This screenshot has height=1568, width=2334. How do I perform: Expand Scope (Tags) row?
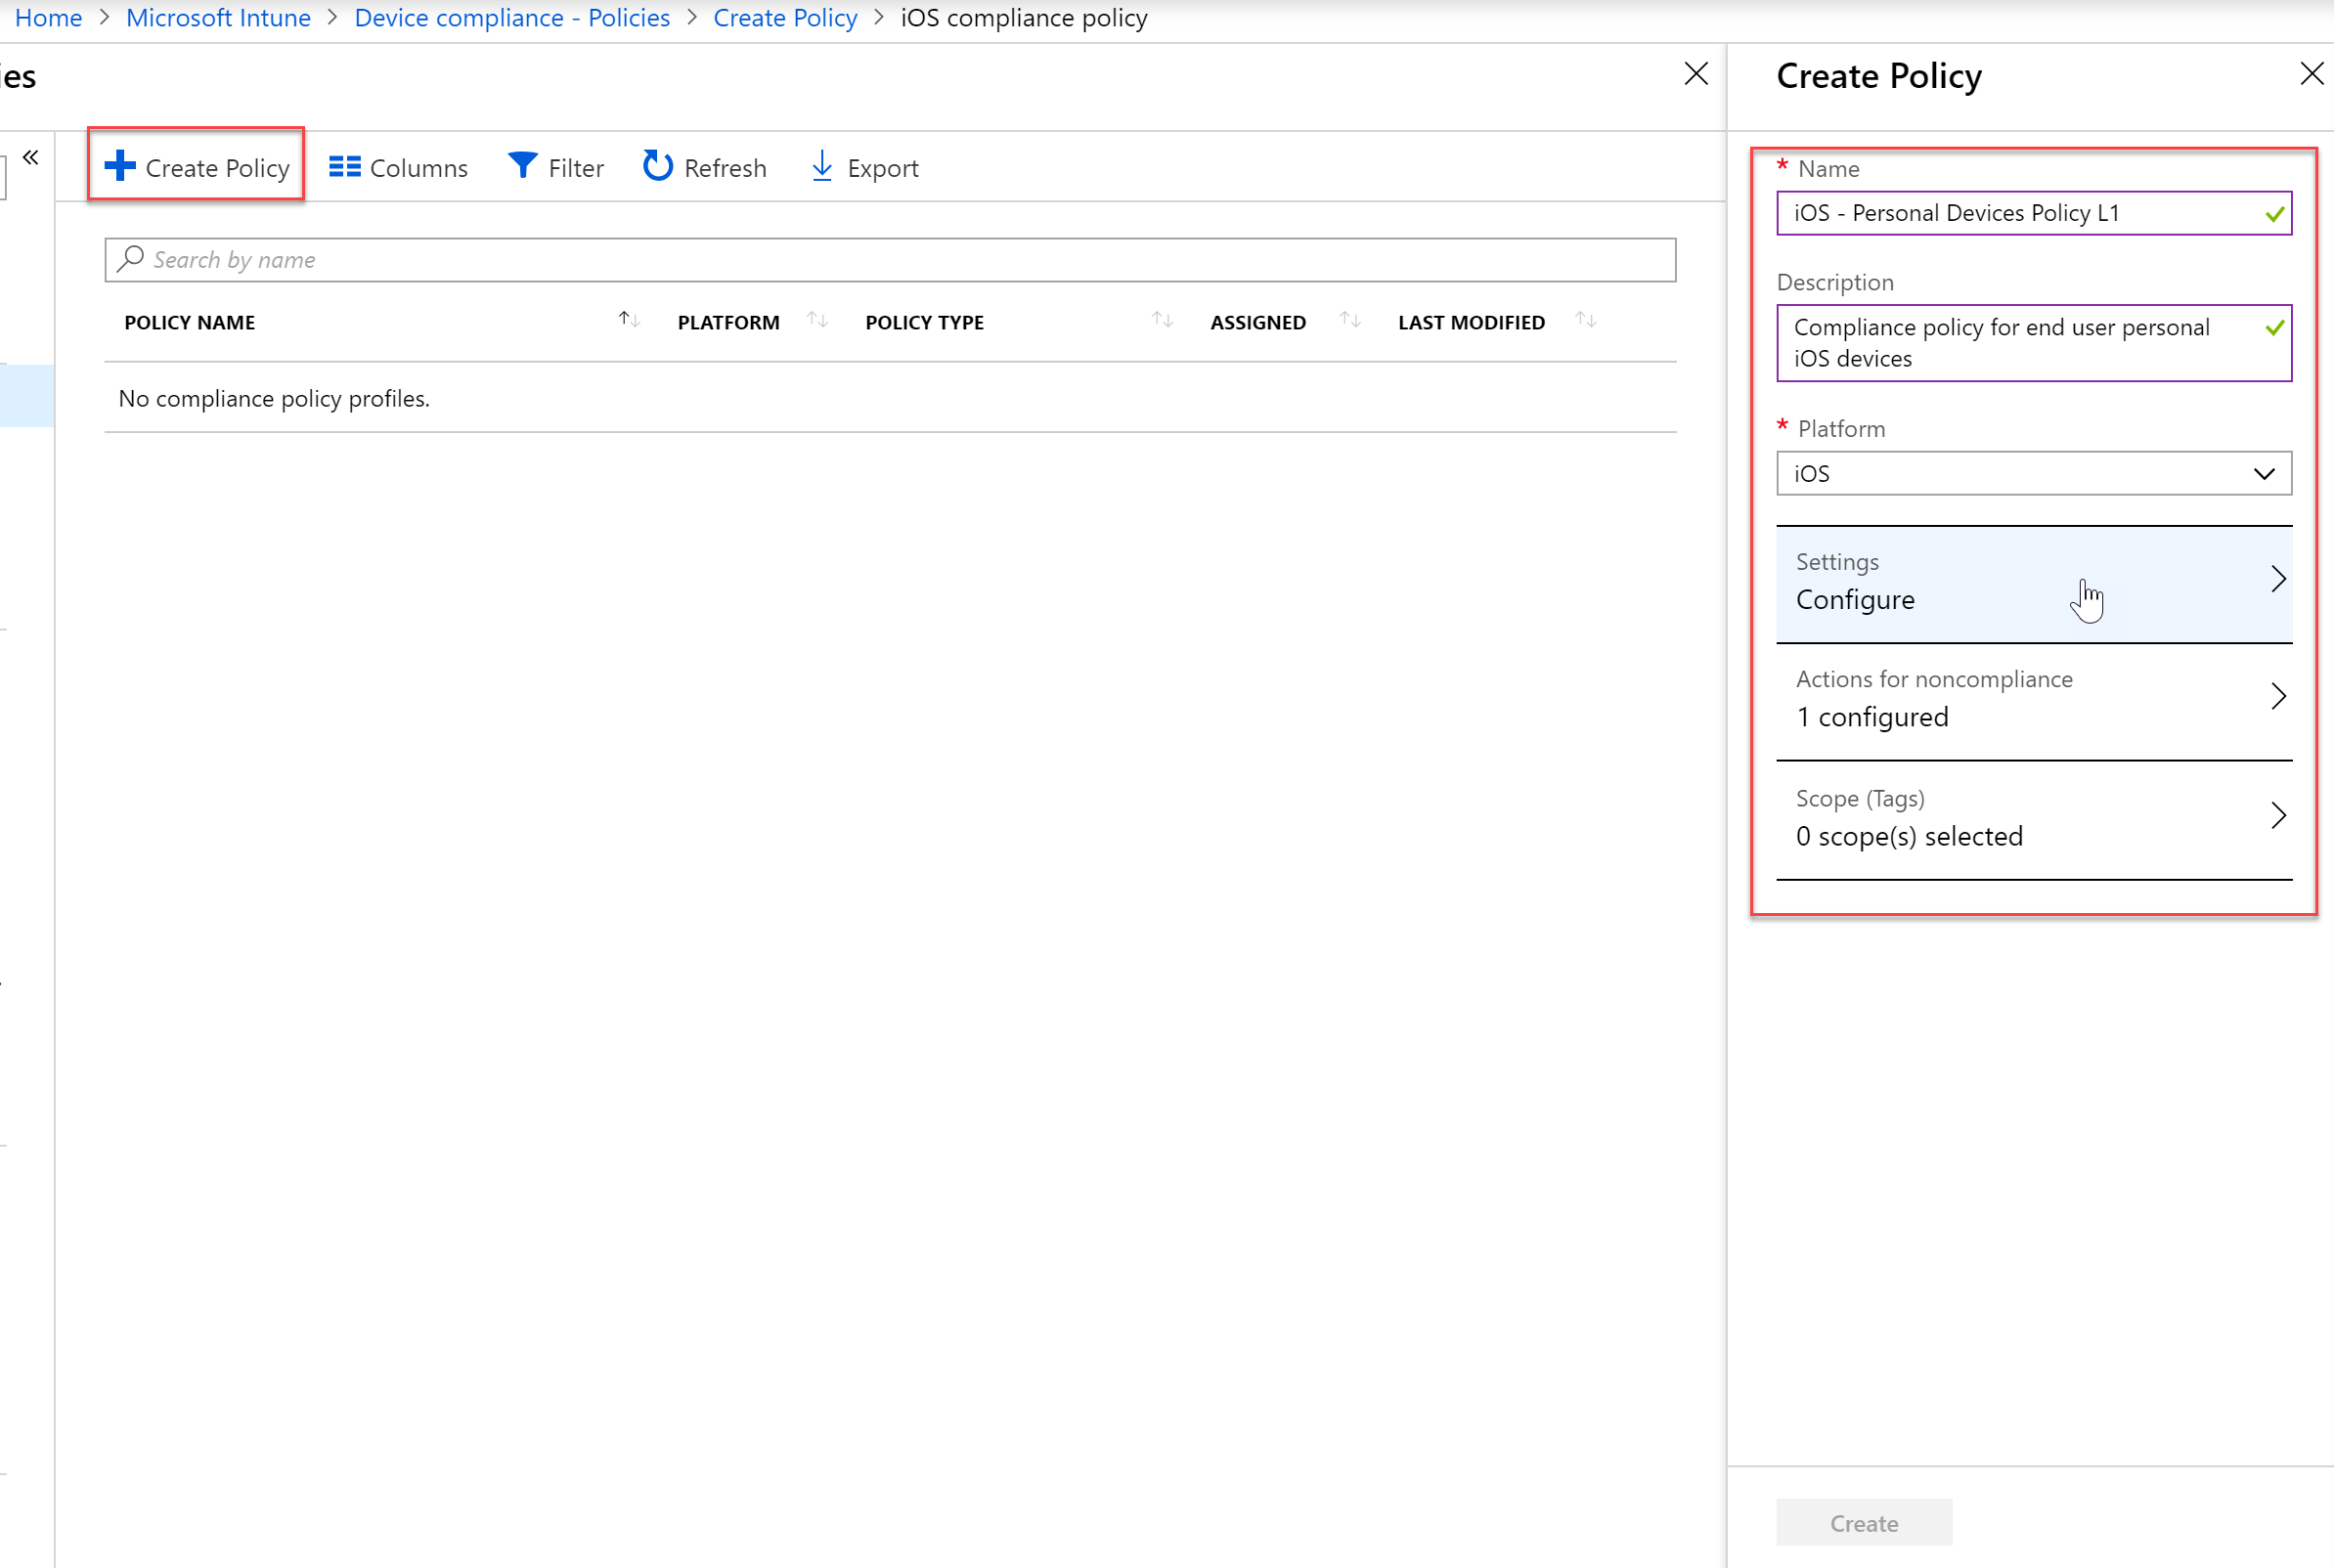pyautogui.click(x=2034, y=820)
